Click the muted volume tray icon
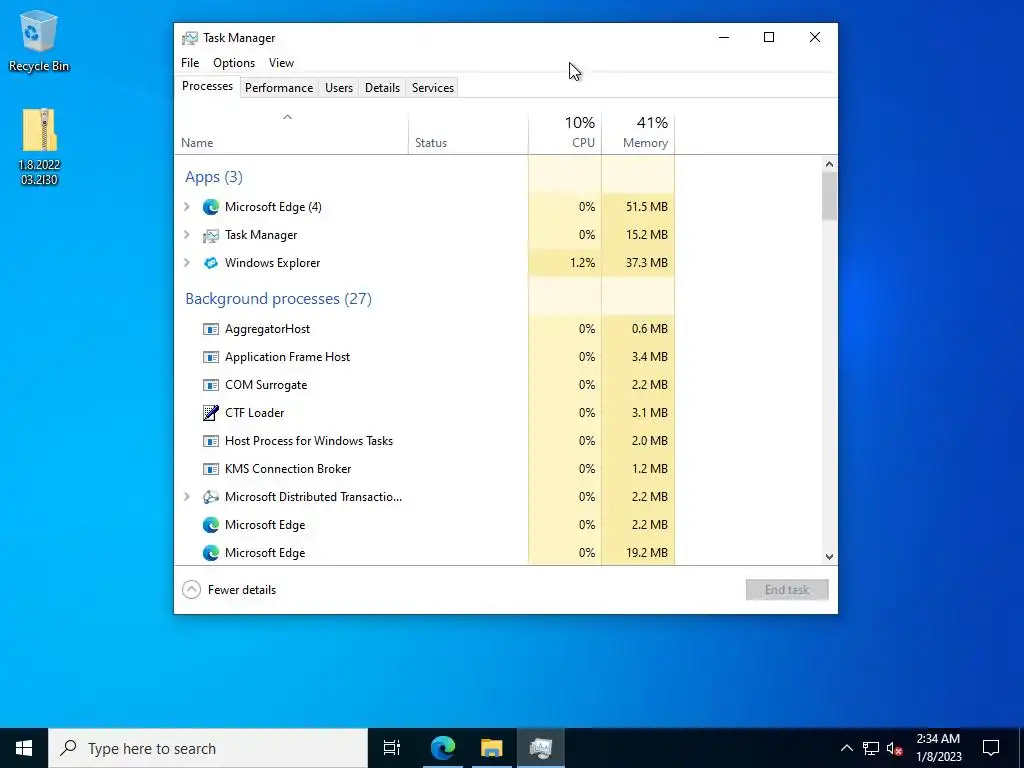The image size is (1024, 768). [x=895, y=748]
